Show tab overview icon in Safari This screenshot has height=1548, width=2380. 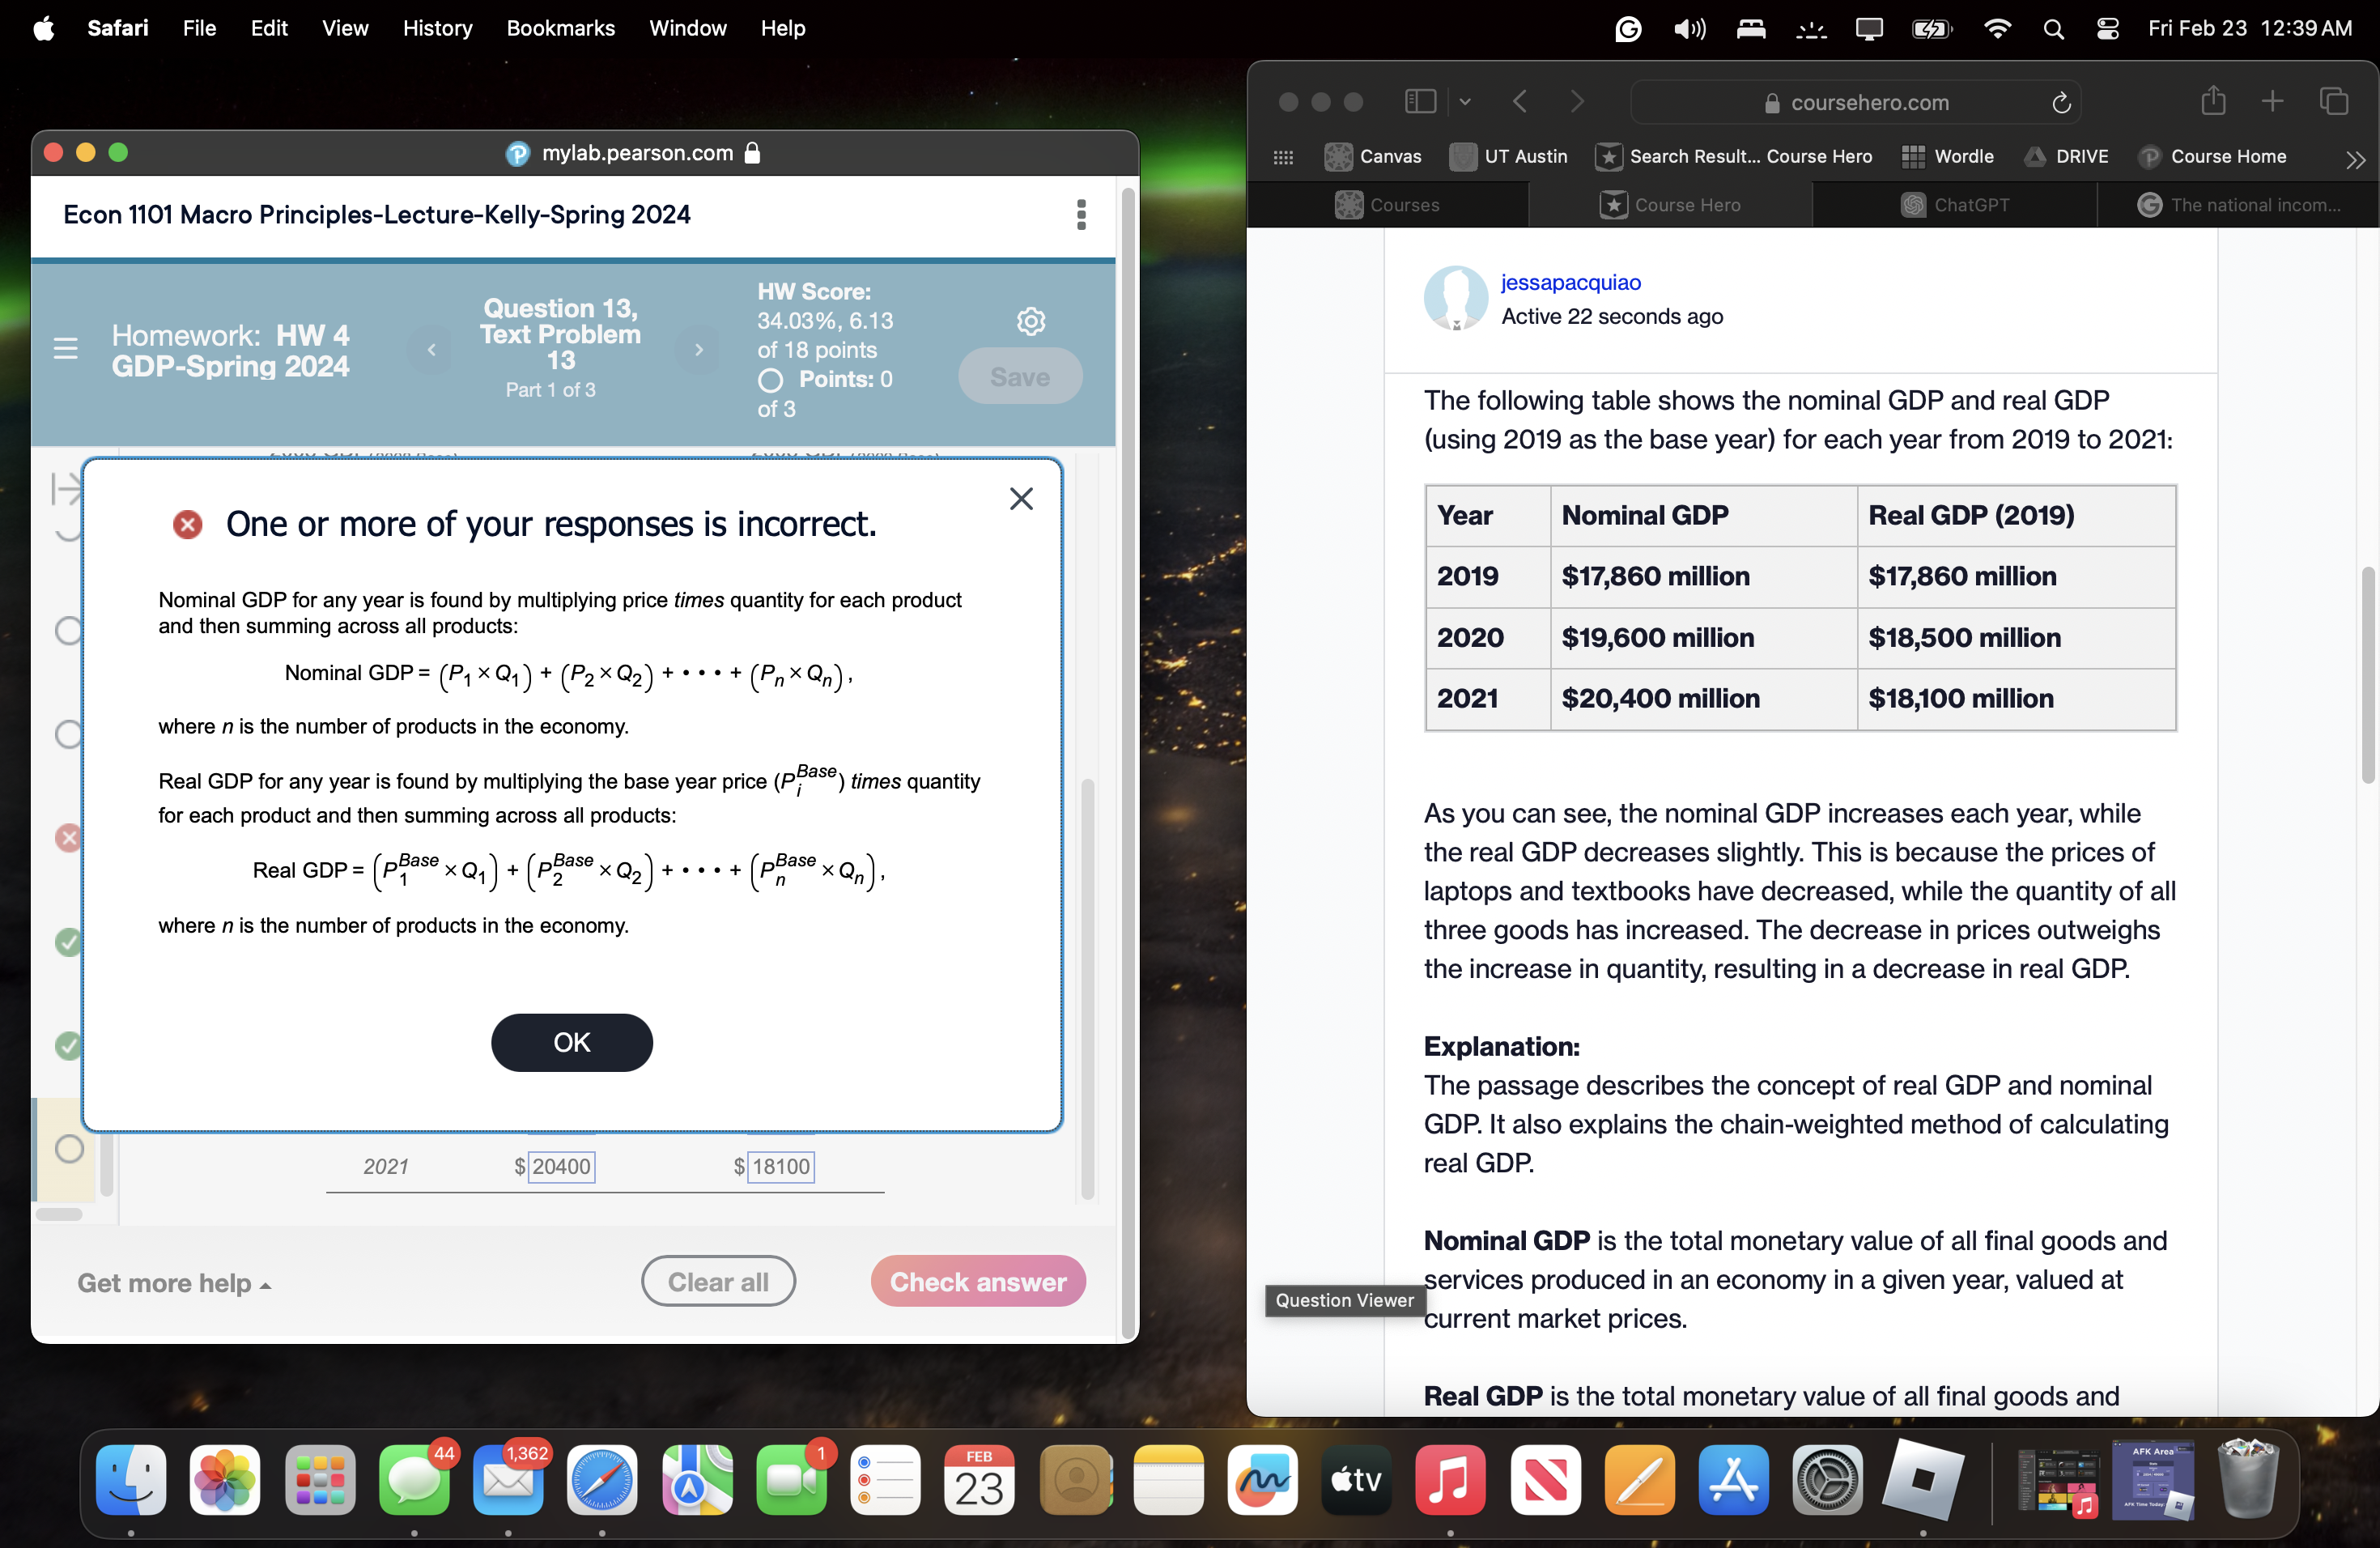(x=2333, y=101)
